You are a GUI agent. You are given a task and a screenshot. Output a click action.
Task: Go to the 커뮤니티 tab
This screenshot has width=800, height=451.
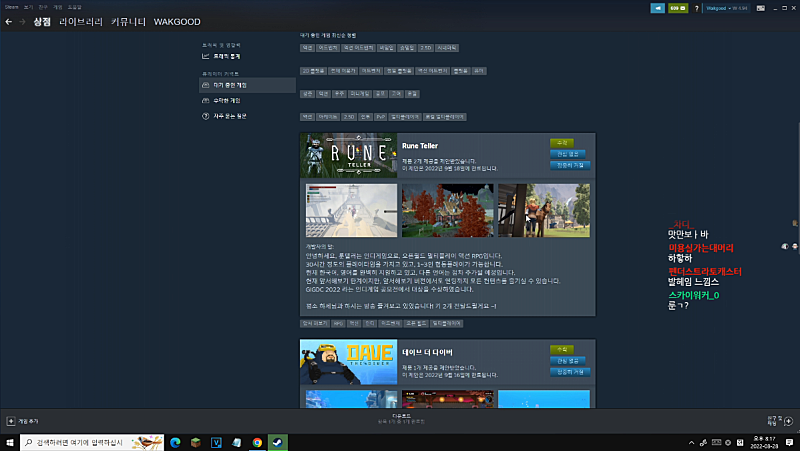(x=128, y=21)
